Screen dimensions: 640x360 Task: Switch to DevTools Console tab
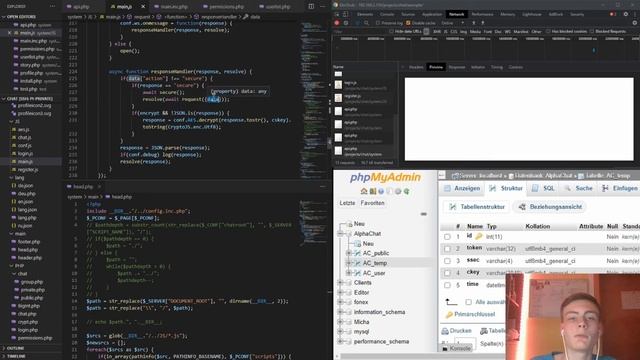coord(387,14)
